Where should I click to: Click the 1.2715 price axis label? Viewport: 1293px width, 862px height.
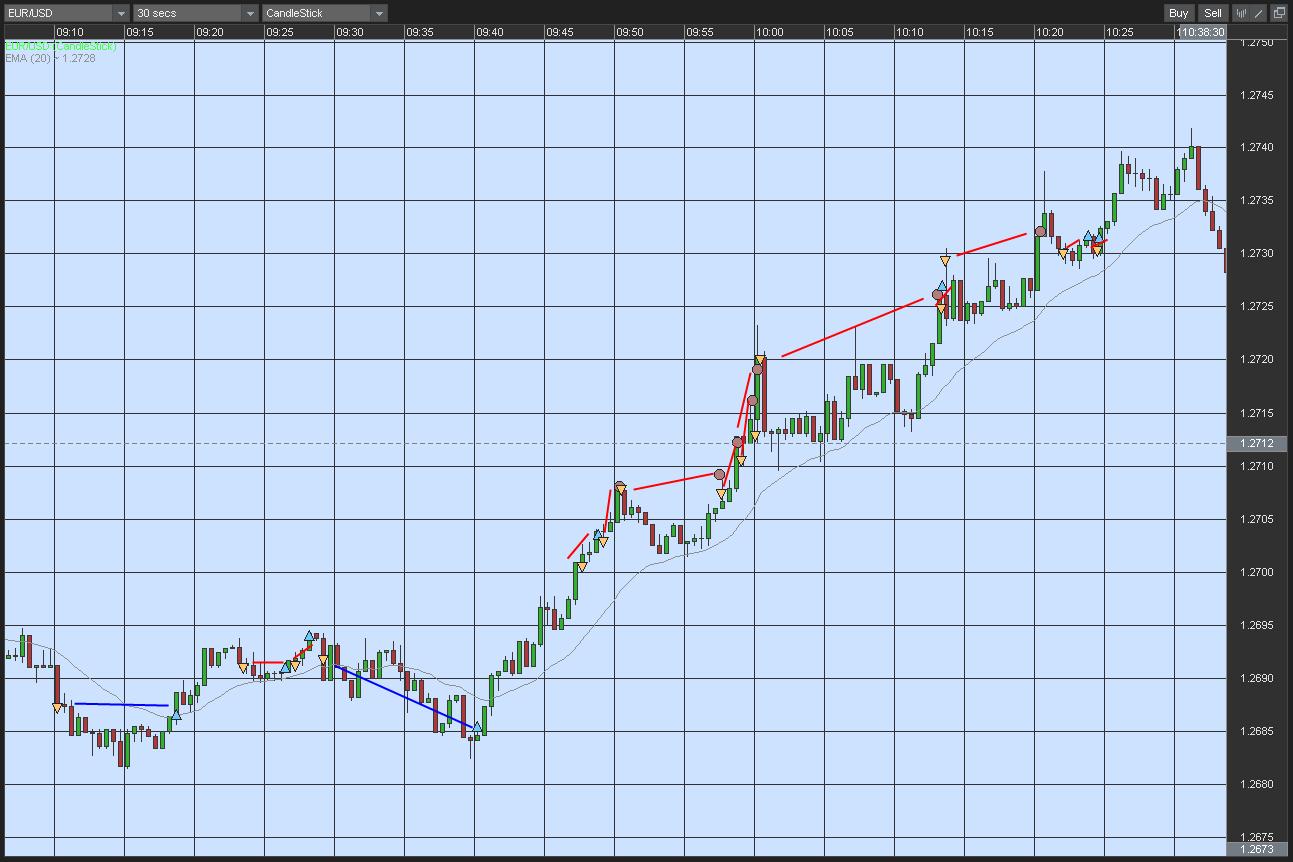(x=1256, y=414)
